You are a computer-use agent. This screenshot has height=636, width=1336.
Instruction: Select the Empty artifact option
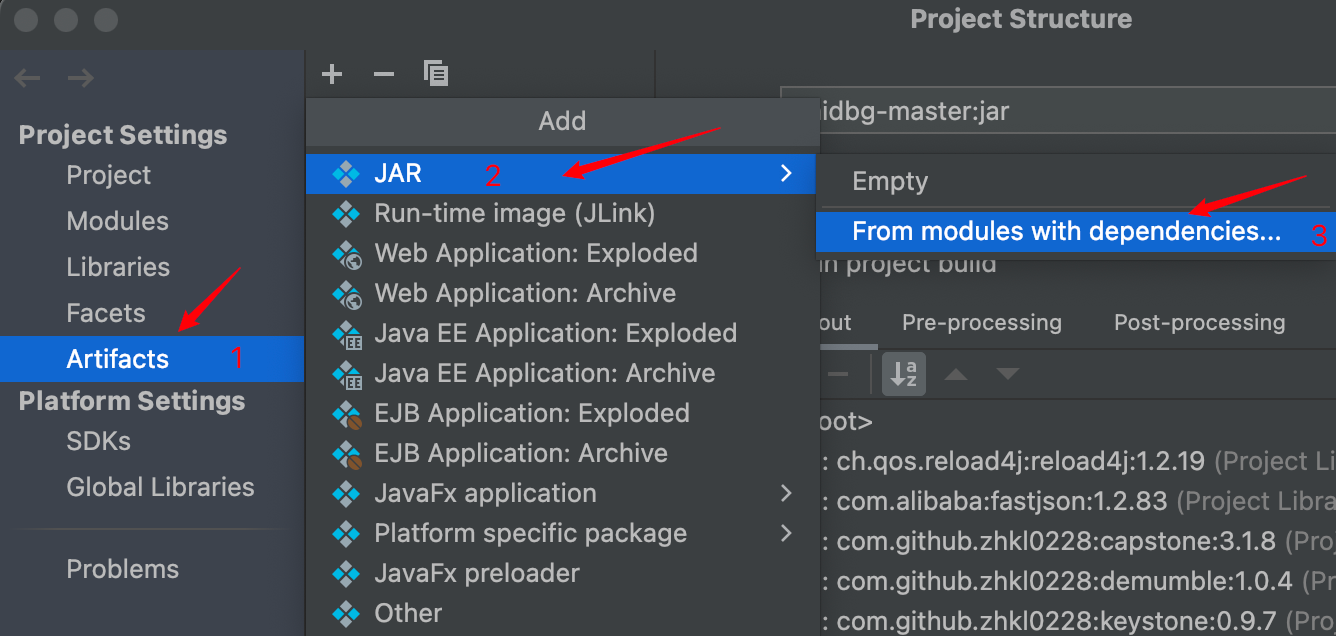click(889, 181)
